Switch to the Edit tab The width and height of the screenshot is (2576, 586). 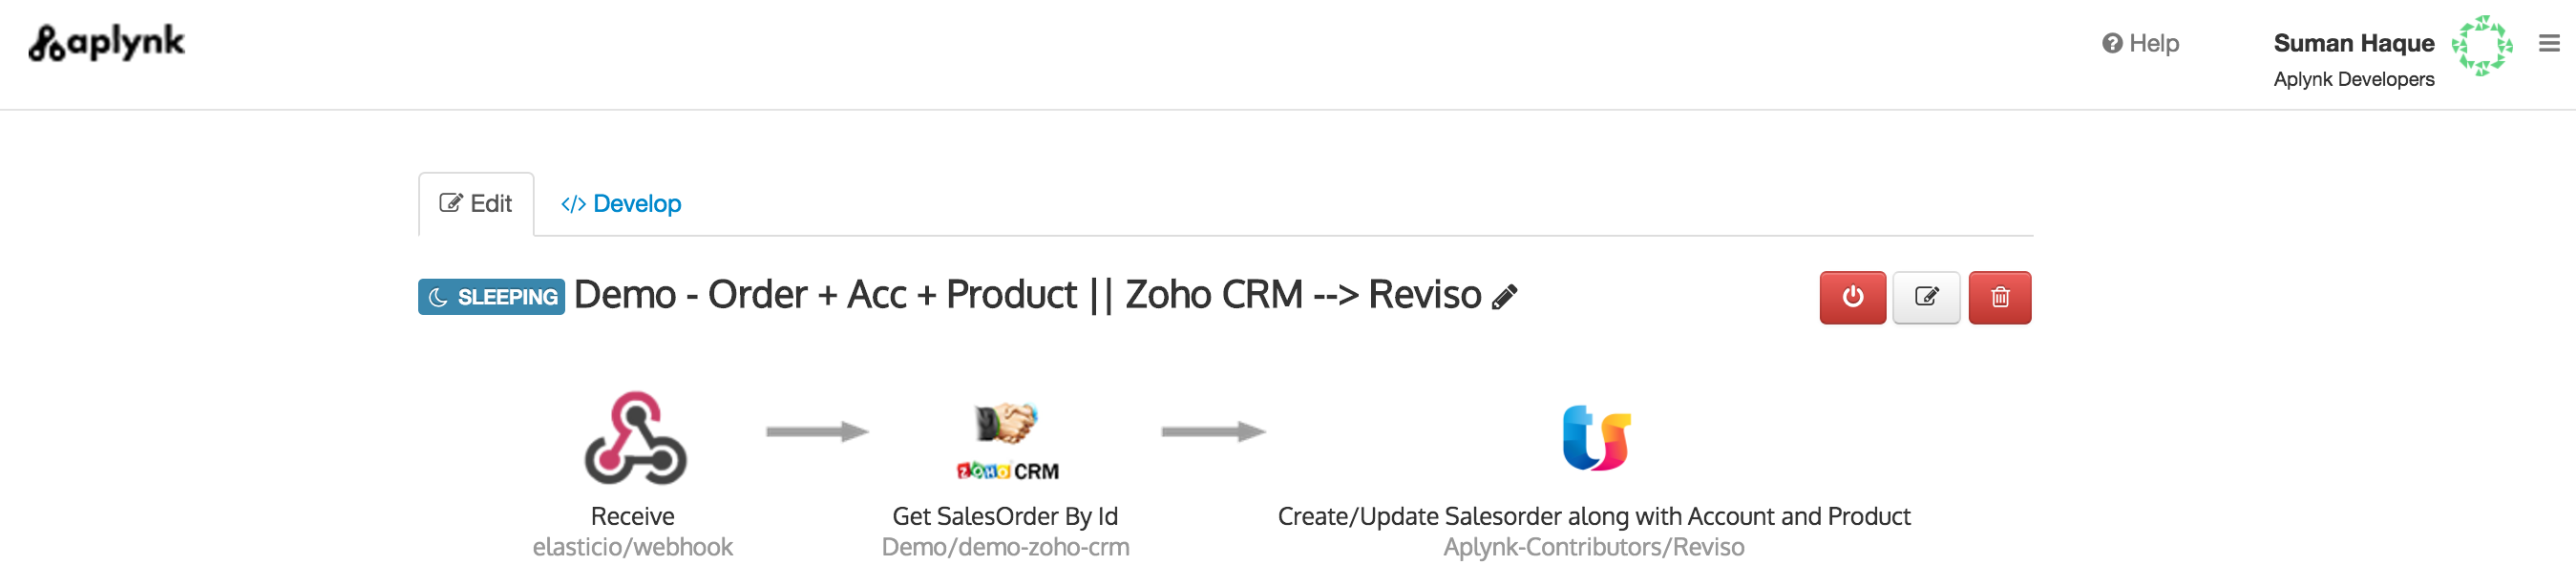coord(476,204)
